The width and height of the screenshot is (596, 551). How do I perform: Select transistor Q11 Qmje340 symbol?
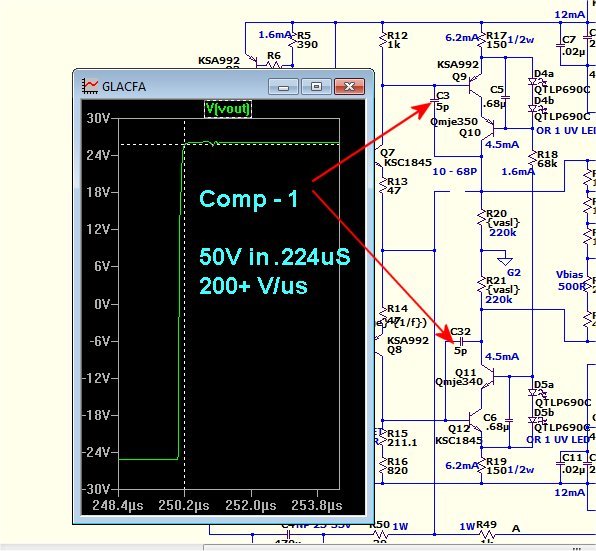pyautogui.click(x=488, y=377)
